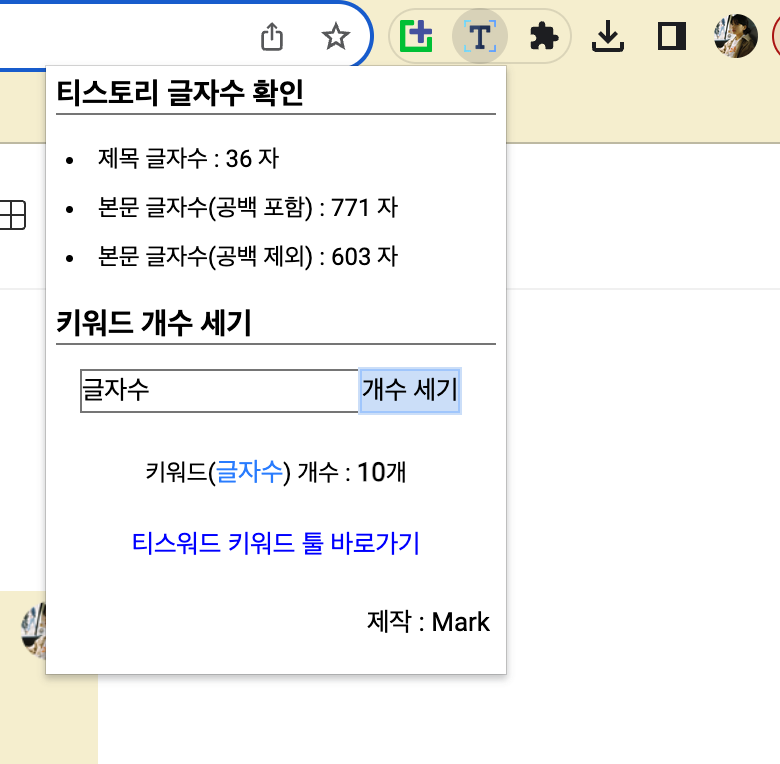Open the green plus extension icon
The height and width of the screenshot is (764, 780).
pos(416,36)
